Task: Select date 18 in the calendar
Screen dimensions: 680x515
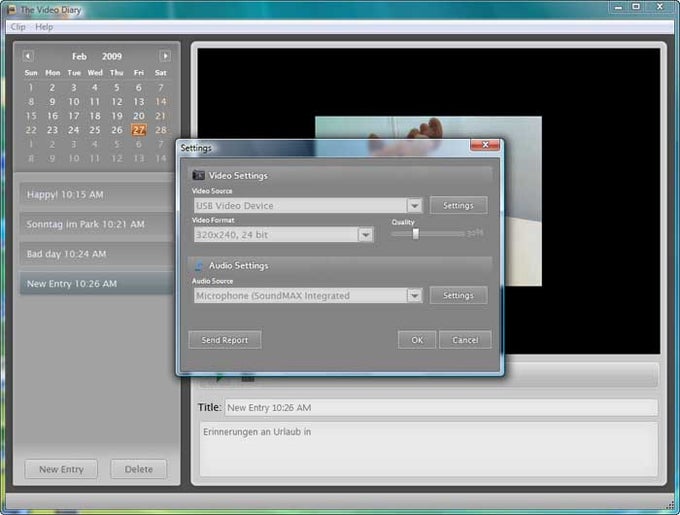Action: point(95,116)
